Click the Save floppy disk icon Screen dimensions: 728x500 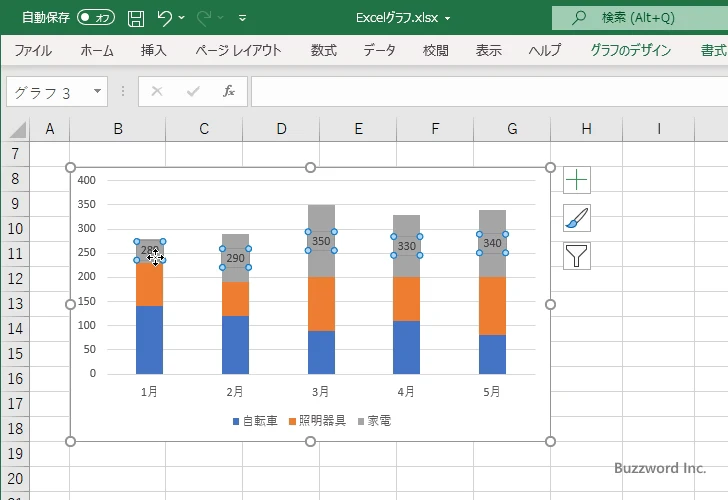click(136, 18)
